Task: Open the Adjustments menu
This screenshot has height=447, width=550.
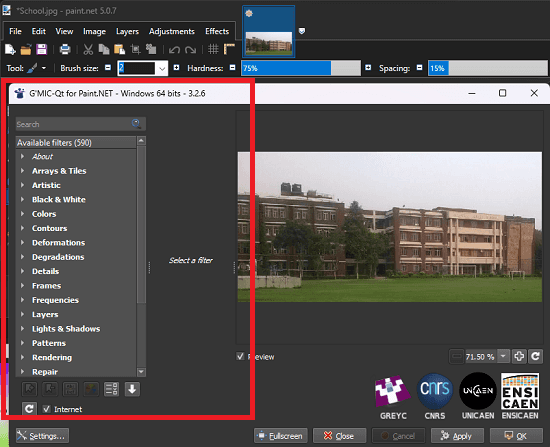Action: pyautogui.click(x=172, y=31)
